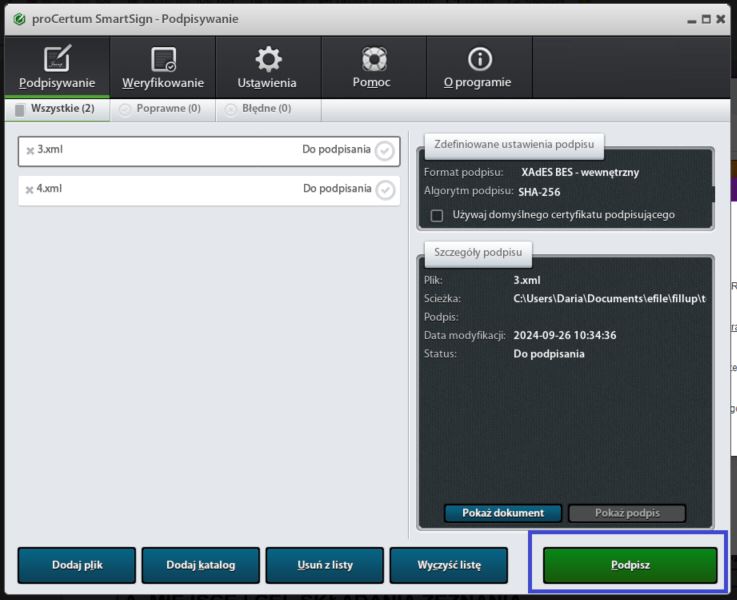The width and height of the screenshot is (737, 600).
Task: Click Usuń z listy button
Action: coord(325,565)
